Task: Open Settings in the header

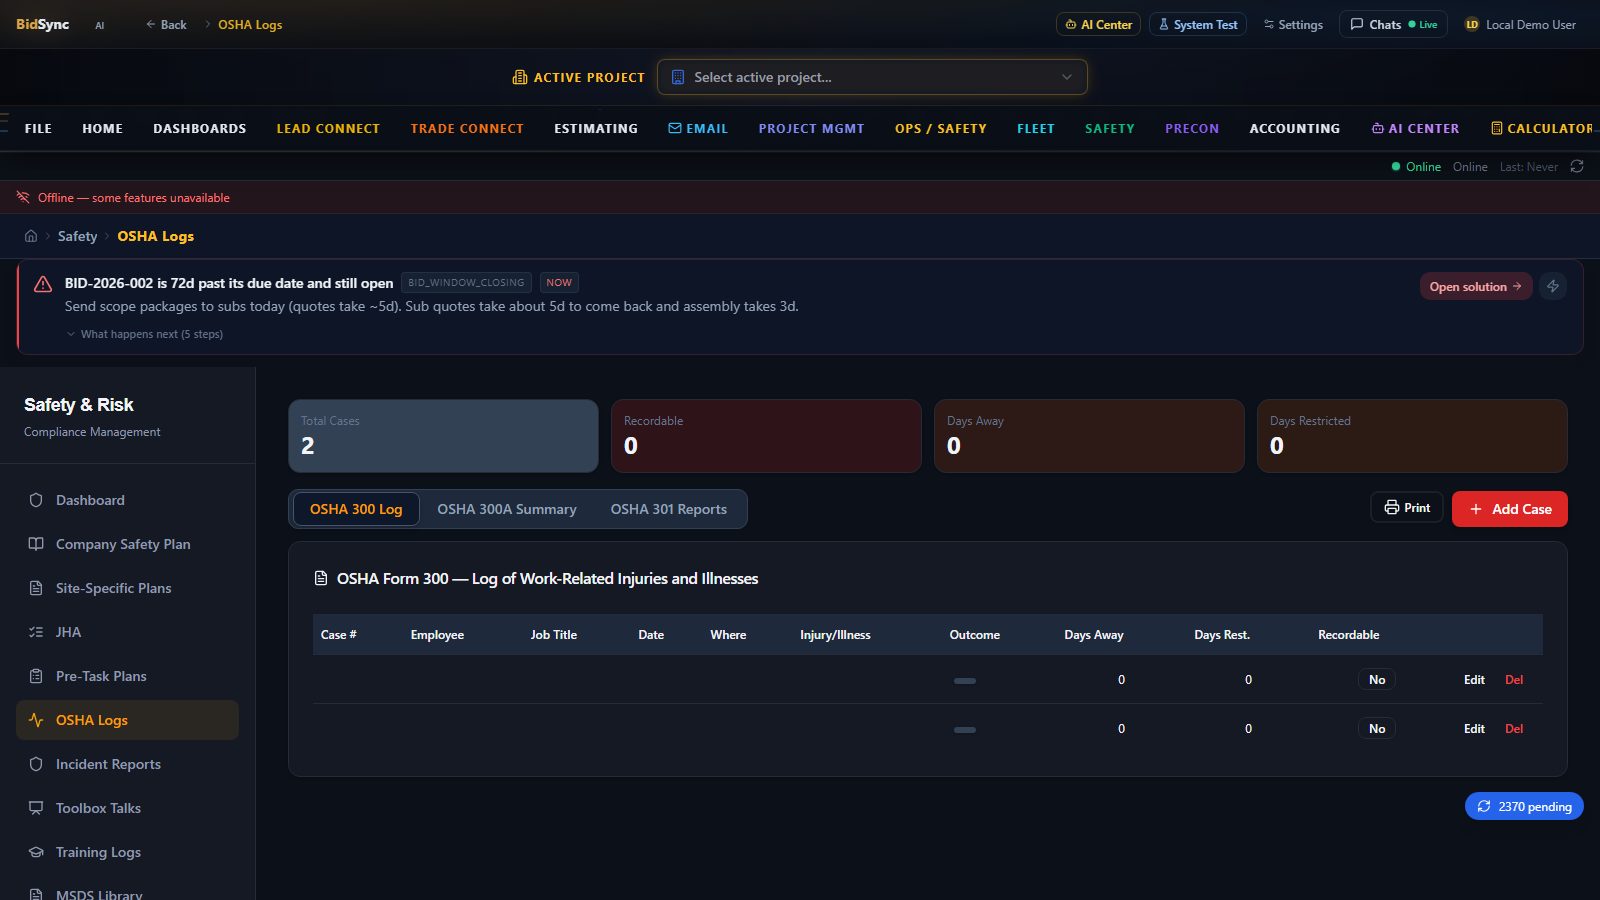Action: point(1293,24)
